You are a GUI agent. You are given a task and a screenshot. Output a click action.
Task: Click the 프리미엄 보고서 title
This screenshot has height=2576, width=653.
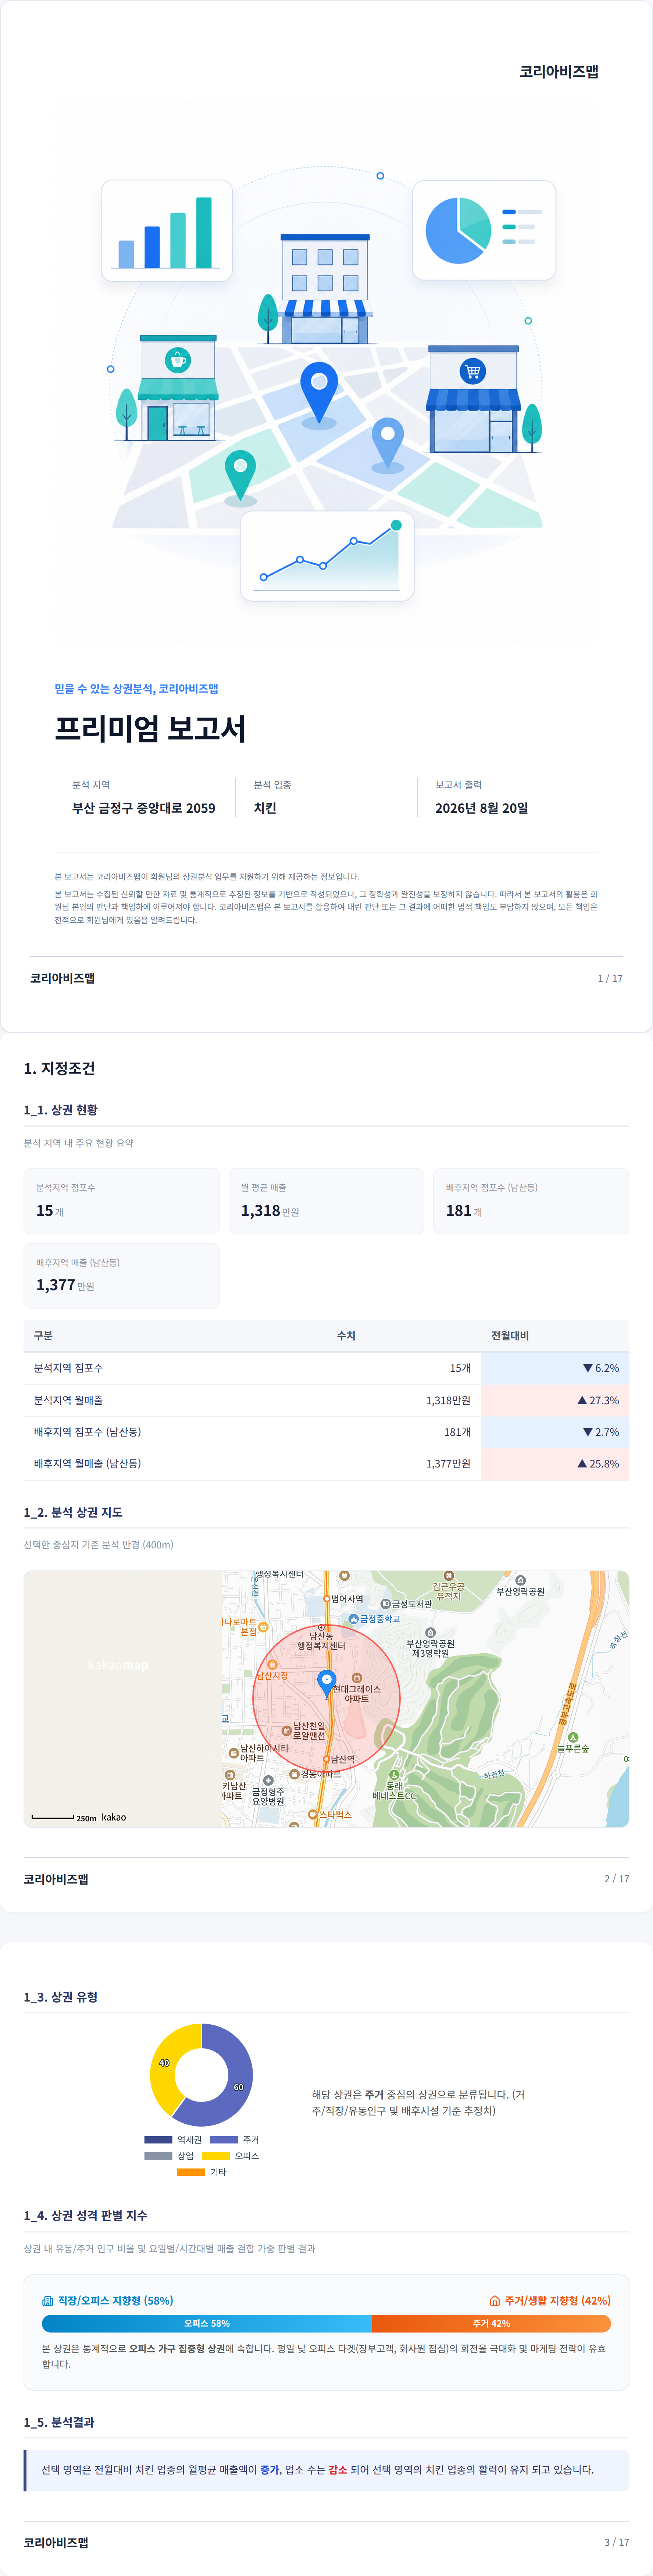coord(150,729)
